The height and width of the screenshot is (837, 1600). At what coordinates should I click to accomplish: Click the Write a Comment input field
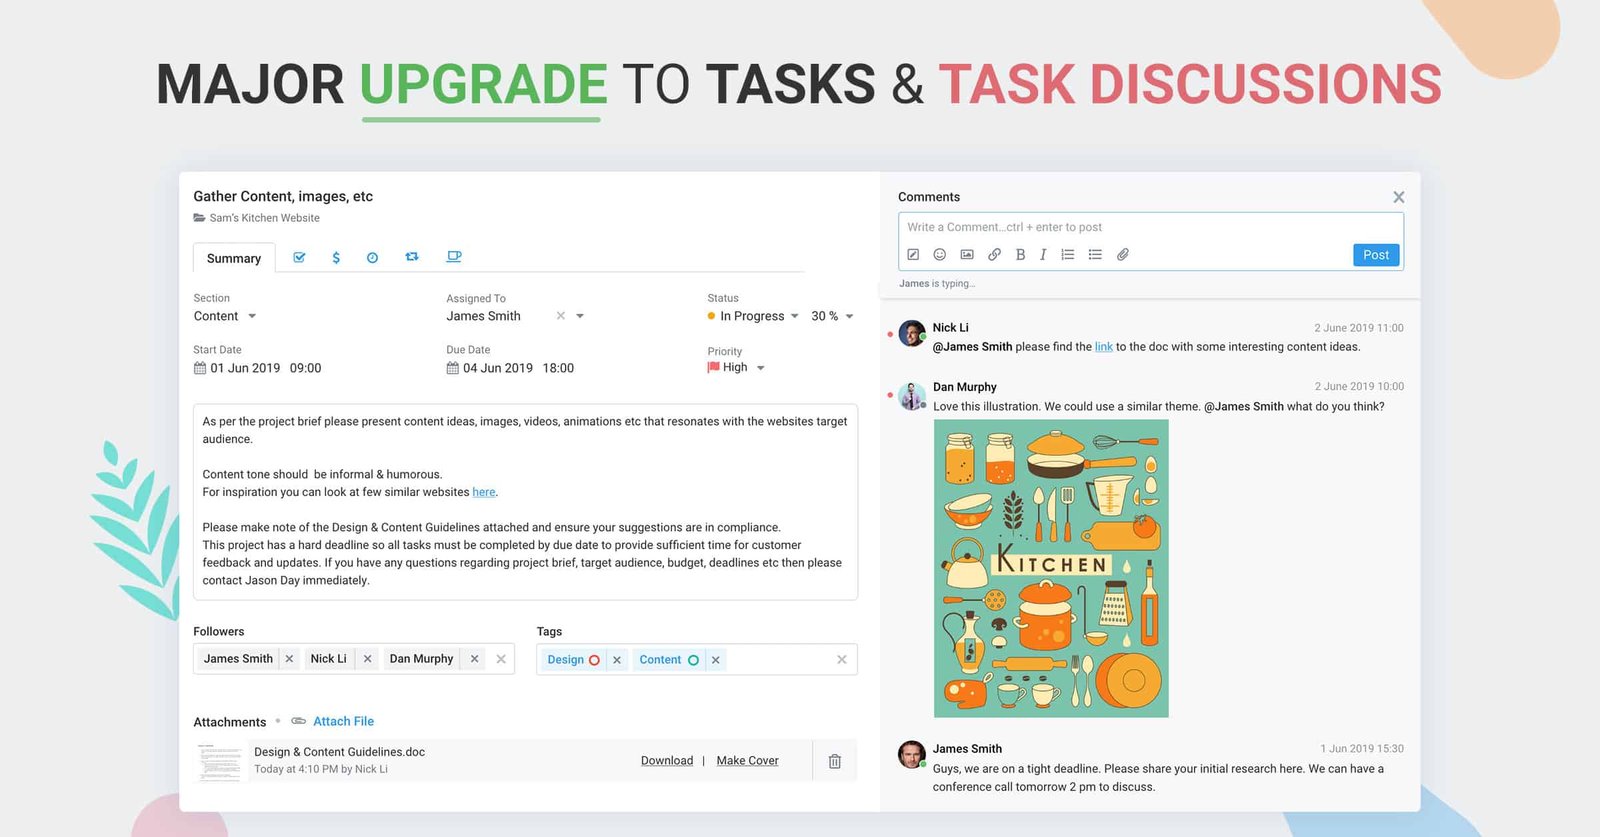pos(1150,228)
